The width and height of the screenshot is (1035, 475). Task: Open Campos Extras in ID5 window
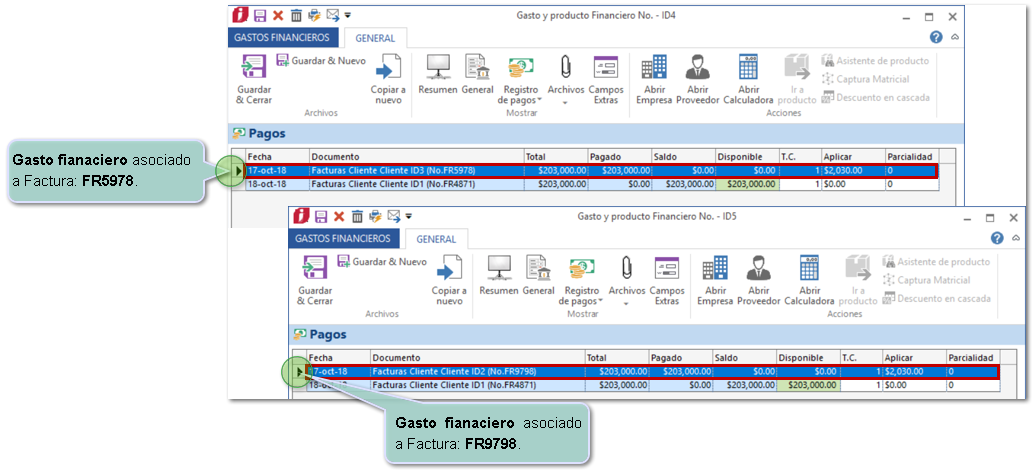pyautogui.click(x=667, y=281)
